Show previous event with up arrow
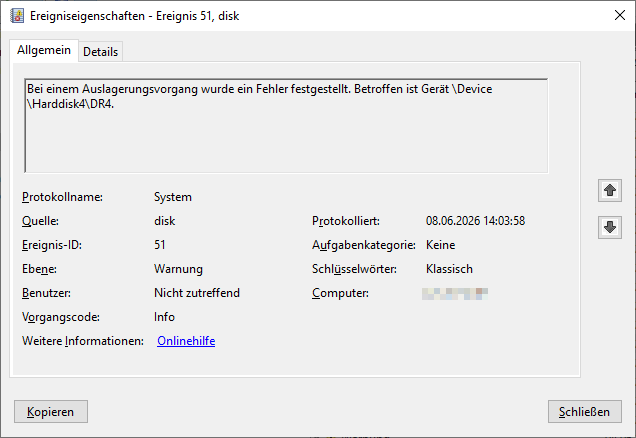This screenshot has height=438, width=636. click(x=610, y=190)
